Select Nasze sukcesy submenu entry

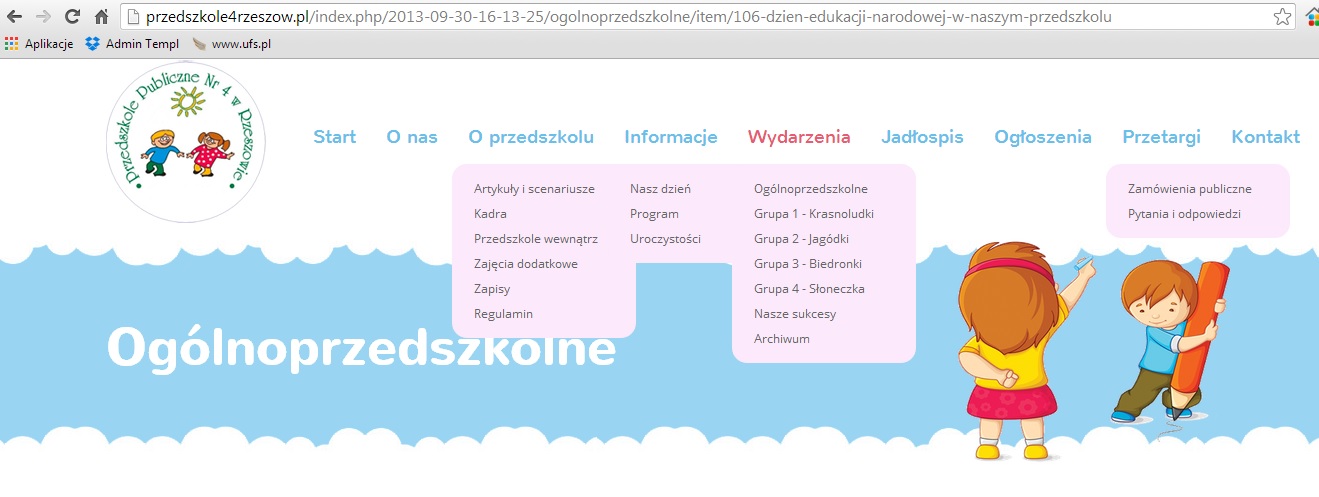pyautogui.click(x=795, y=314)
